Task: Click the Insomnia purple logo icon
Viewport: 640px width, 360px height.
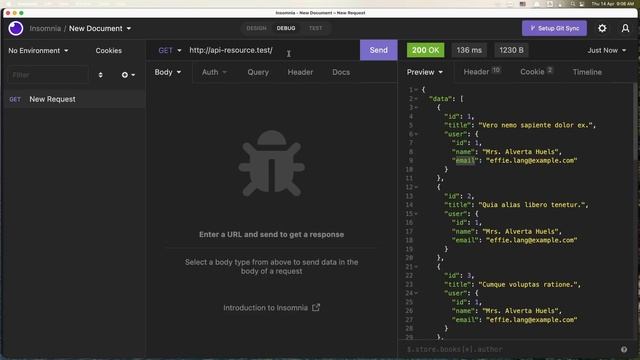Action: point(16,29)
